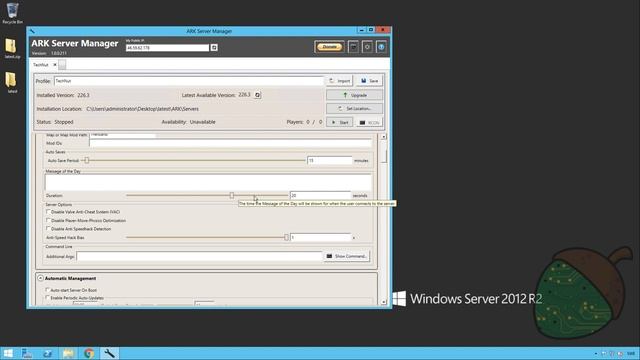640x360 pixels.
Task: Open the RCON console button
Action: pos(369,122)
